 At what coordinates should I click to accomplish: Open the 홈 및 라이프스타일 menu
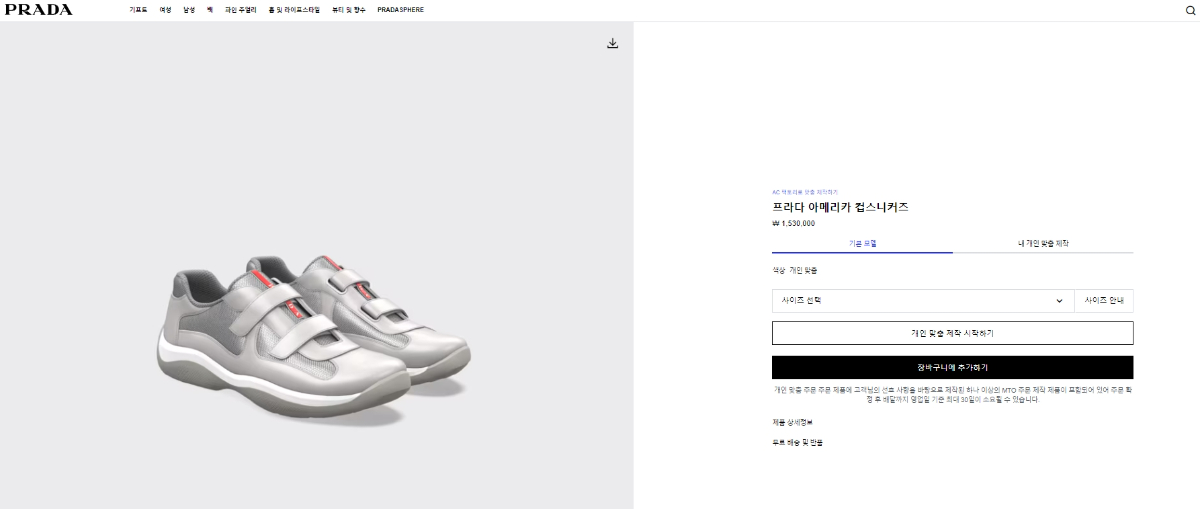pos(294,10)
